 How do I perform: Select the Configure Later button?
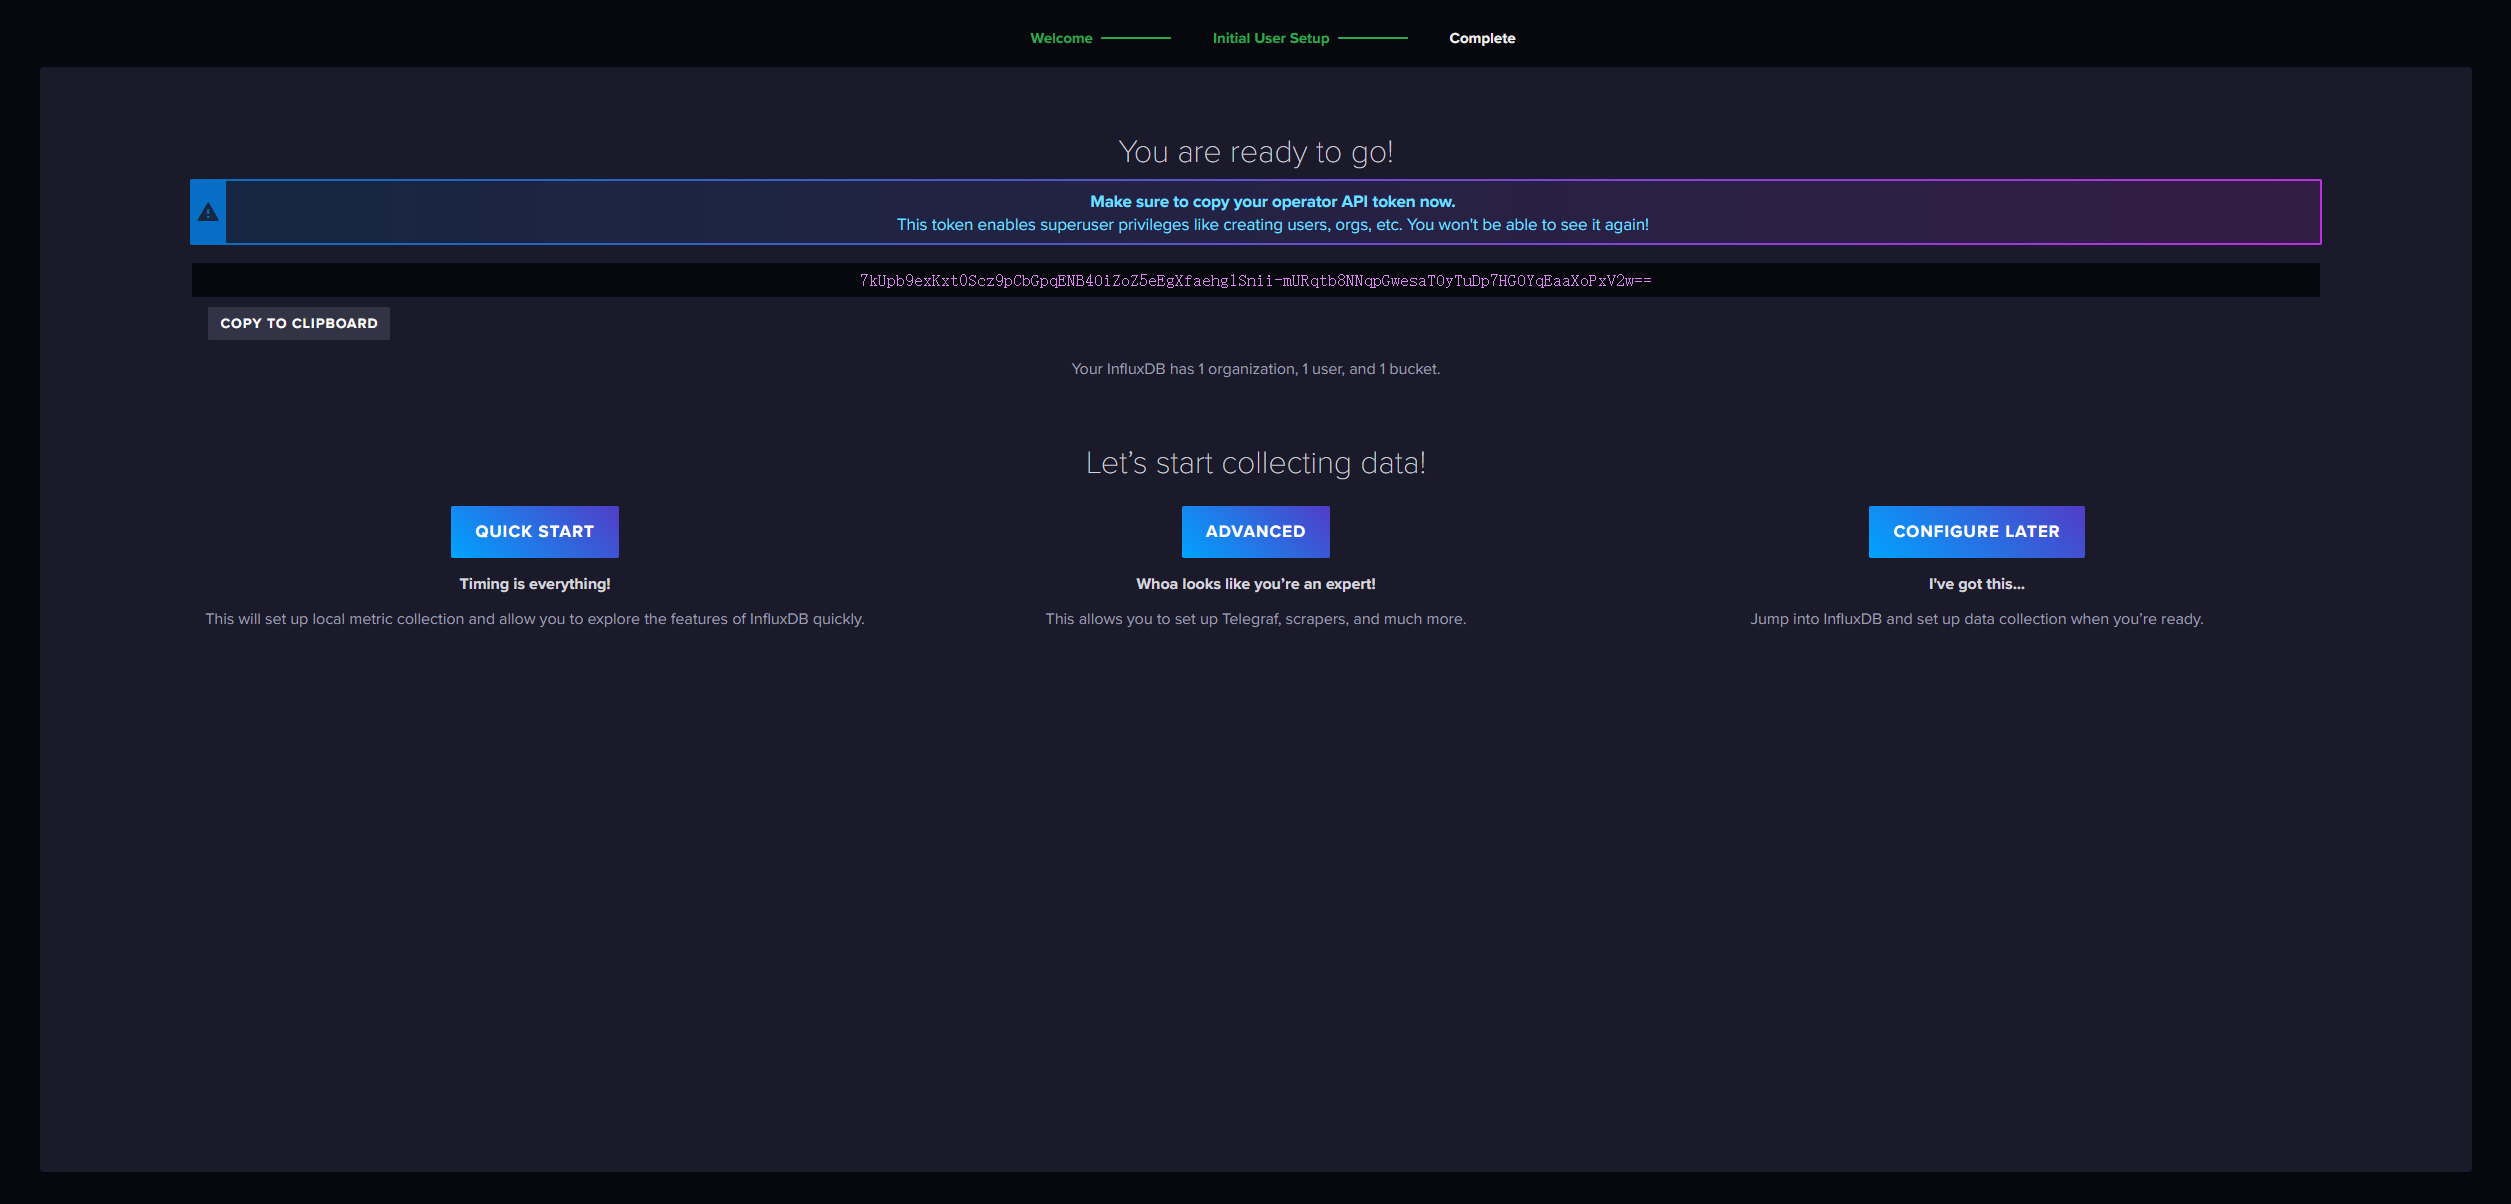click(x=1976, y=532)
